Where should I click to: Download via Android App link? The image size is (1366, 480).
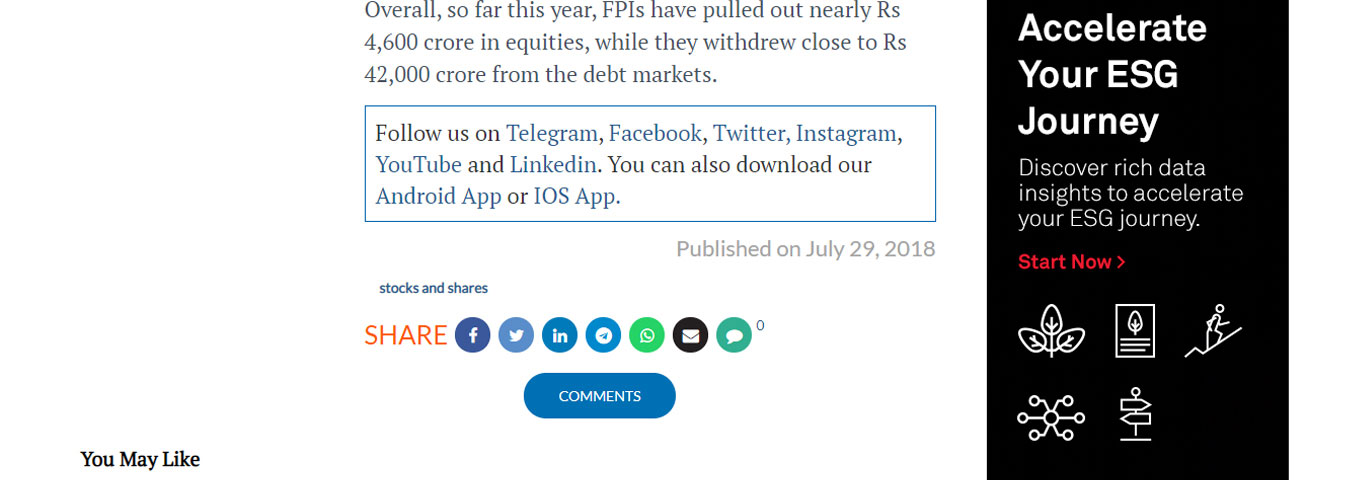[438, 196]
